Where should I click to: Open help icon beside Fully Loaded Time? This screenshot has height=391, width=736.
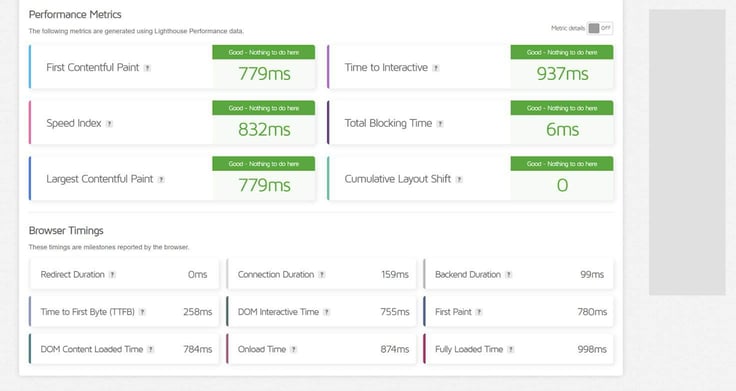click(x=511, y=349)
